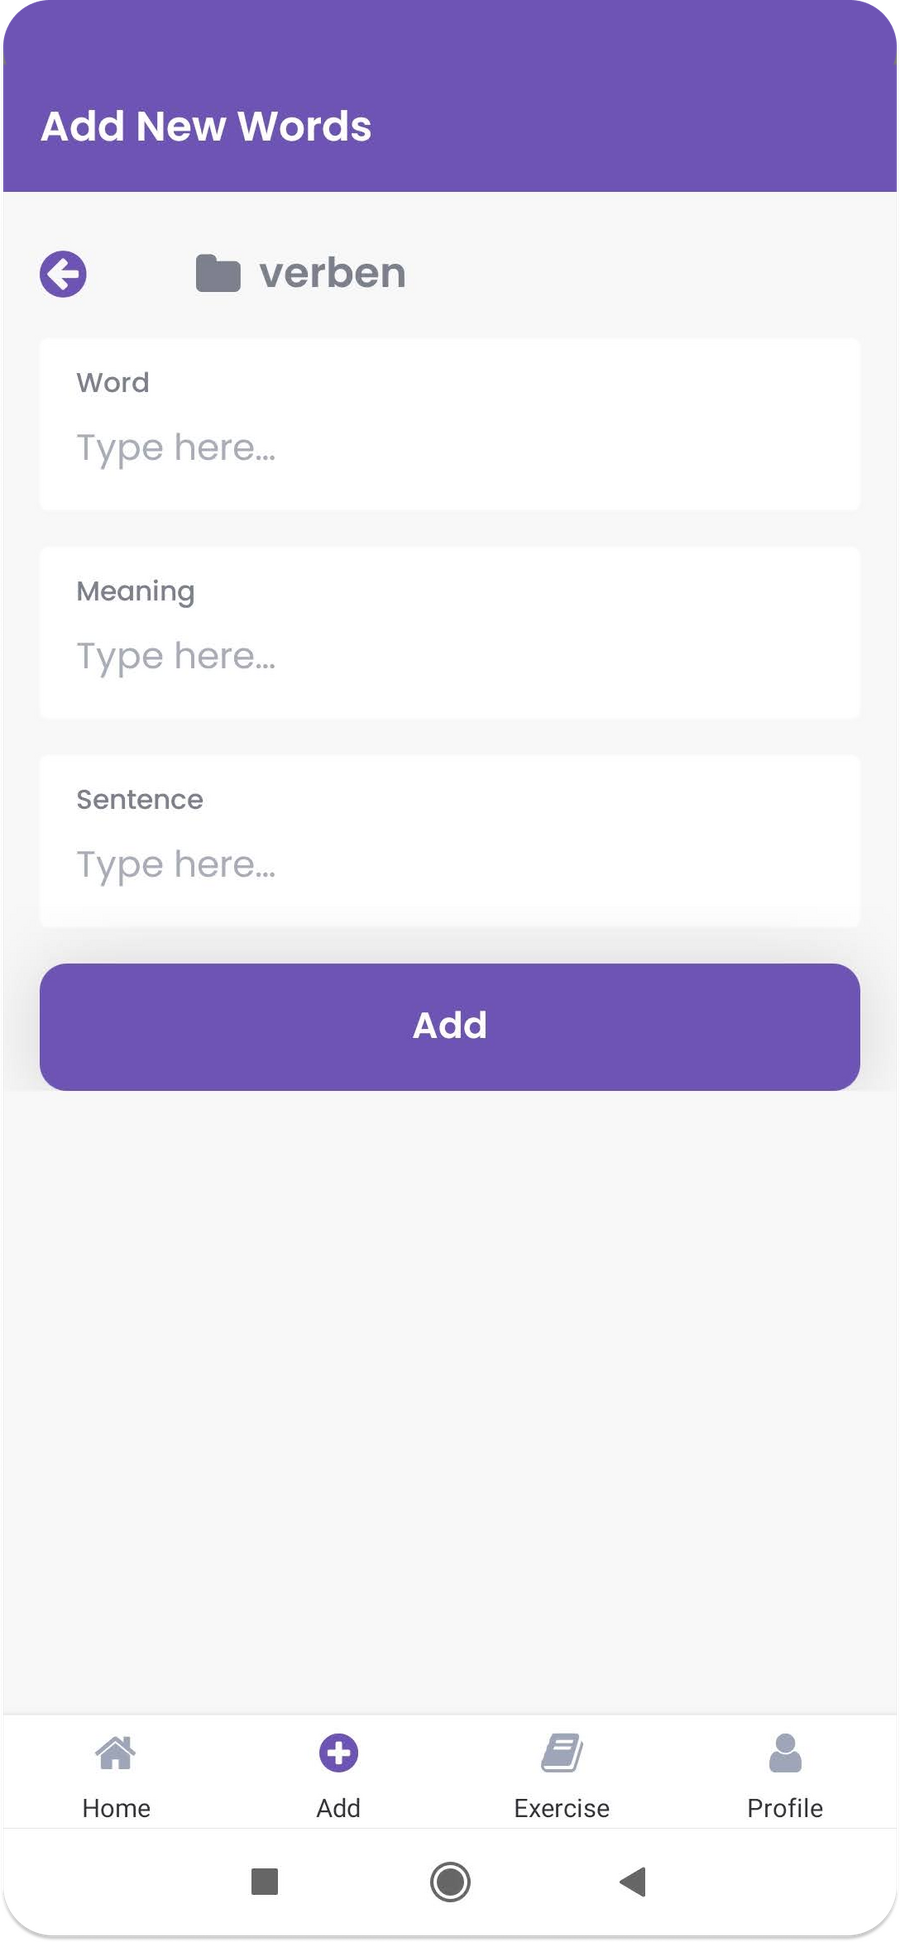Click the folder icon beside verben

click(218, 273)
